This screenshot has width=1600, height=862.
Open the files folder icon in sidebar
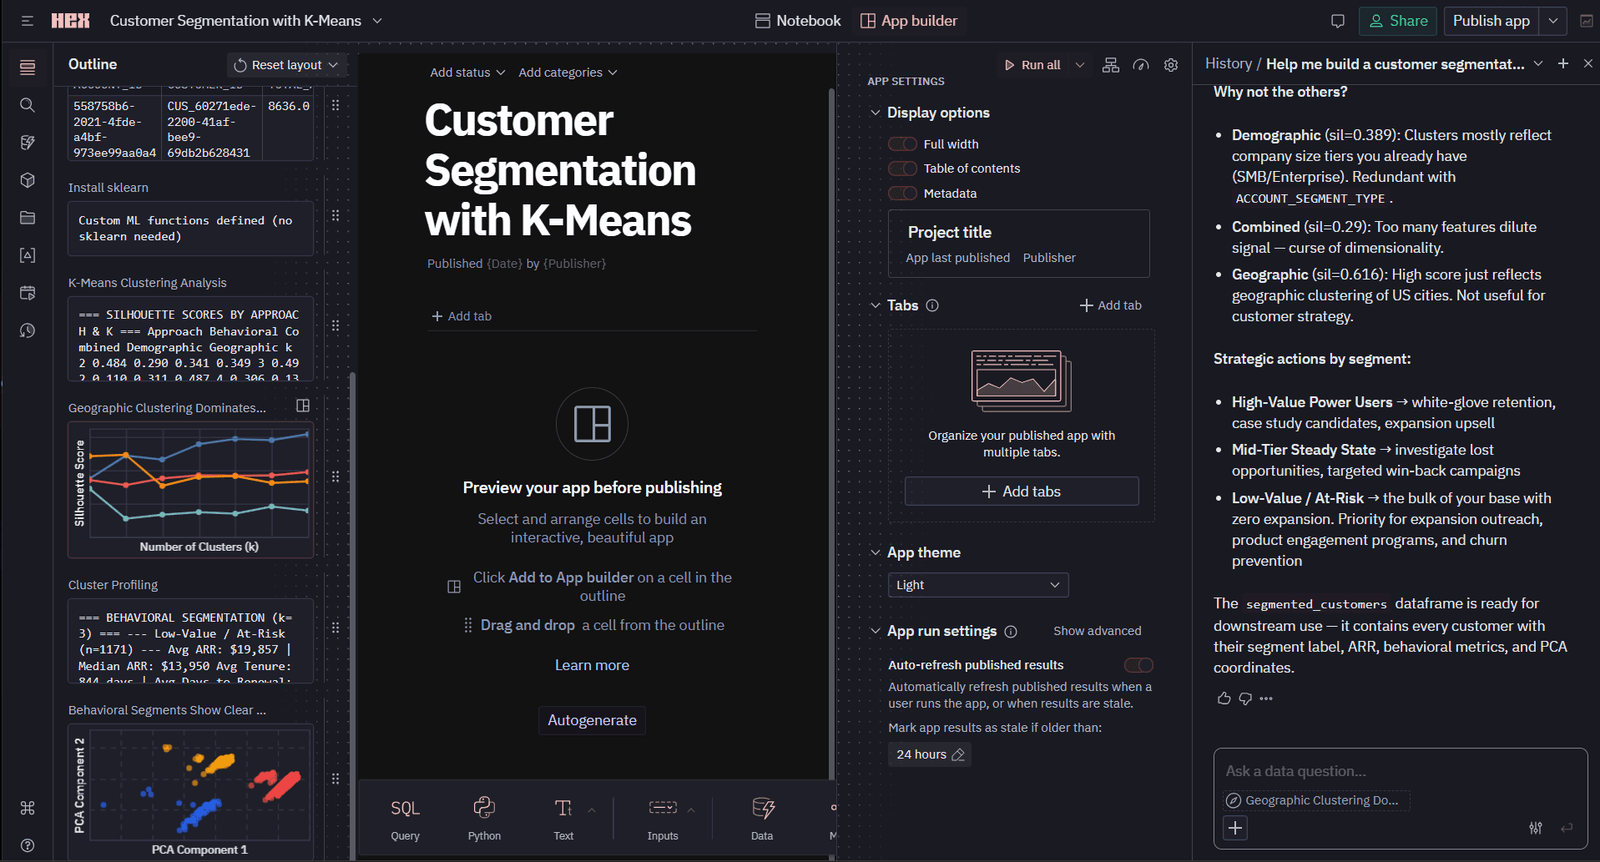(27, 218)
